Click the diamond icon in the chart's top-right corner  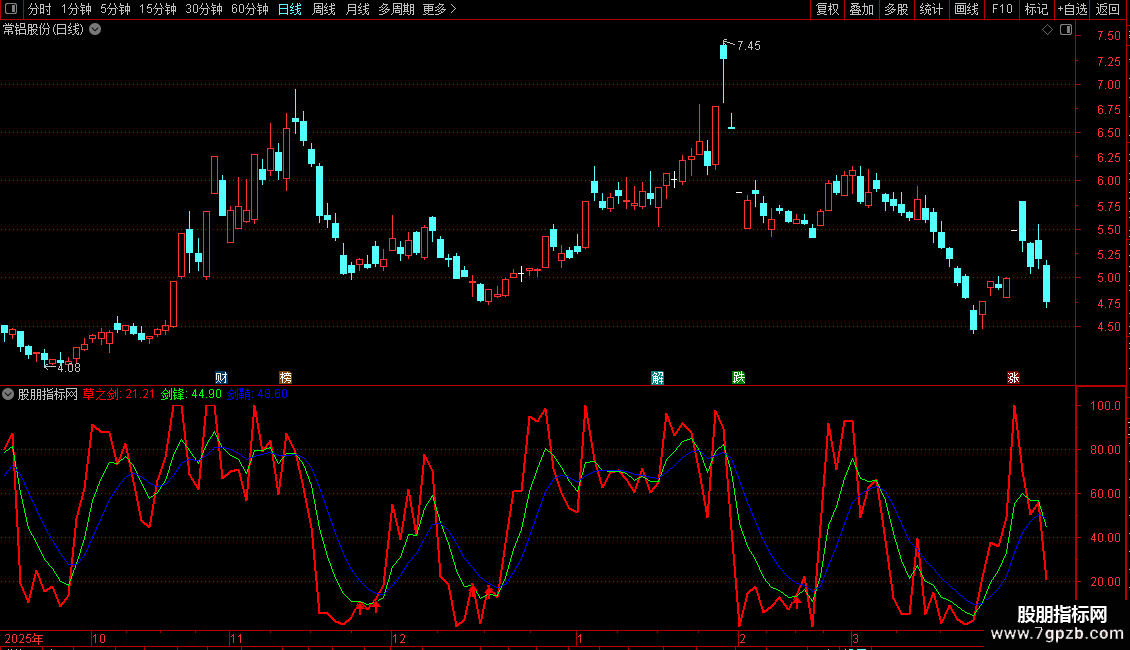click(x=1048, y=30)
